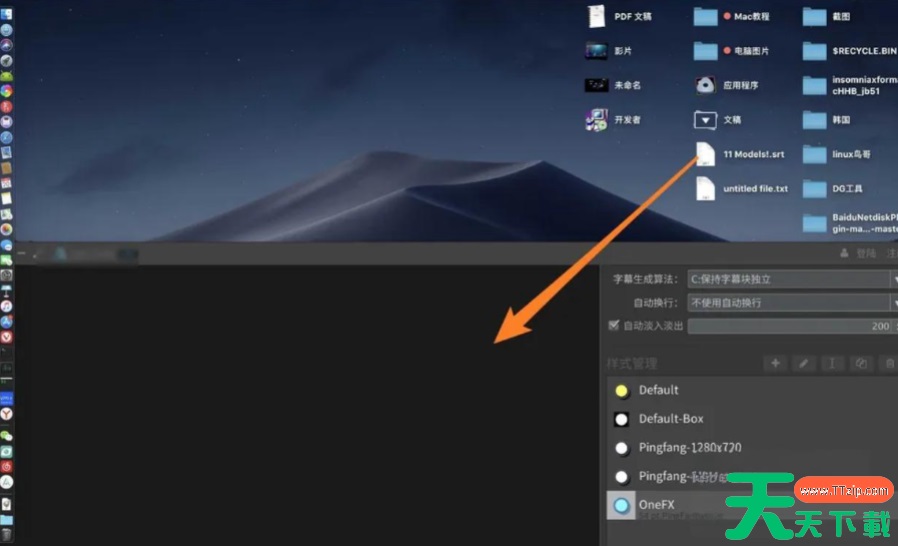898x546 pixels.
Task: Open the 自动换行 dropdown
Action: click(793, 303)
